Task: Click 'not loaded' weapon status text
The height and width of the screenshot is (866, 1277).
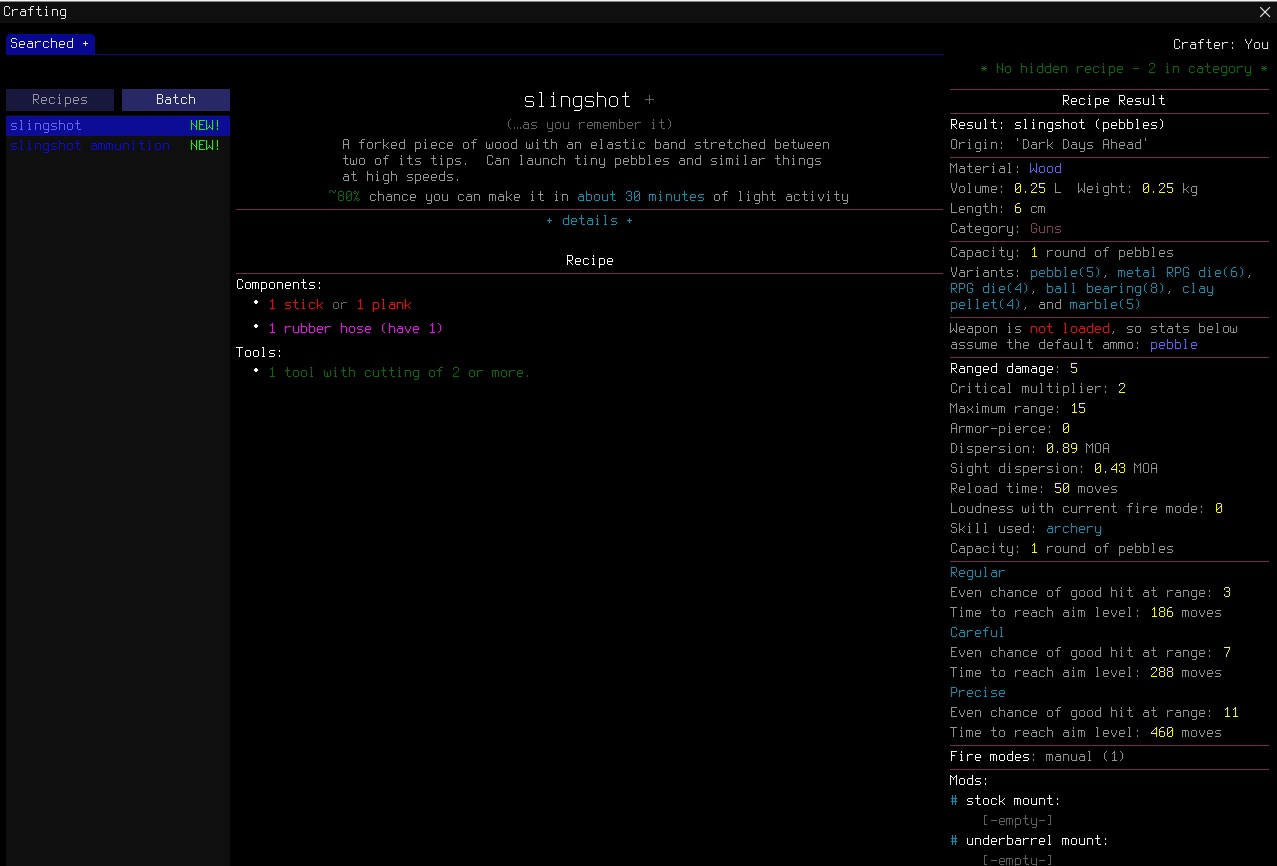Action: 1069,329
